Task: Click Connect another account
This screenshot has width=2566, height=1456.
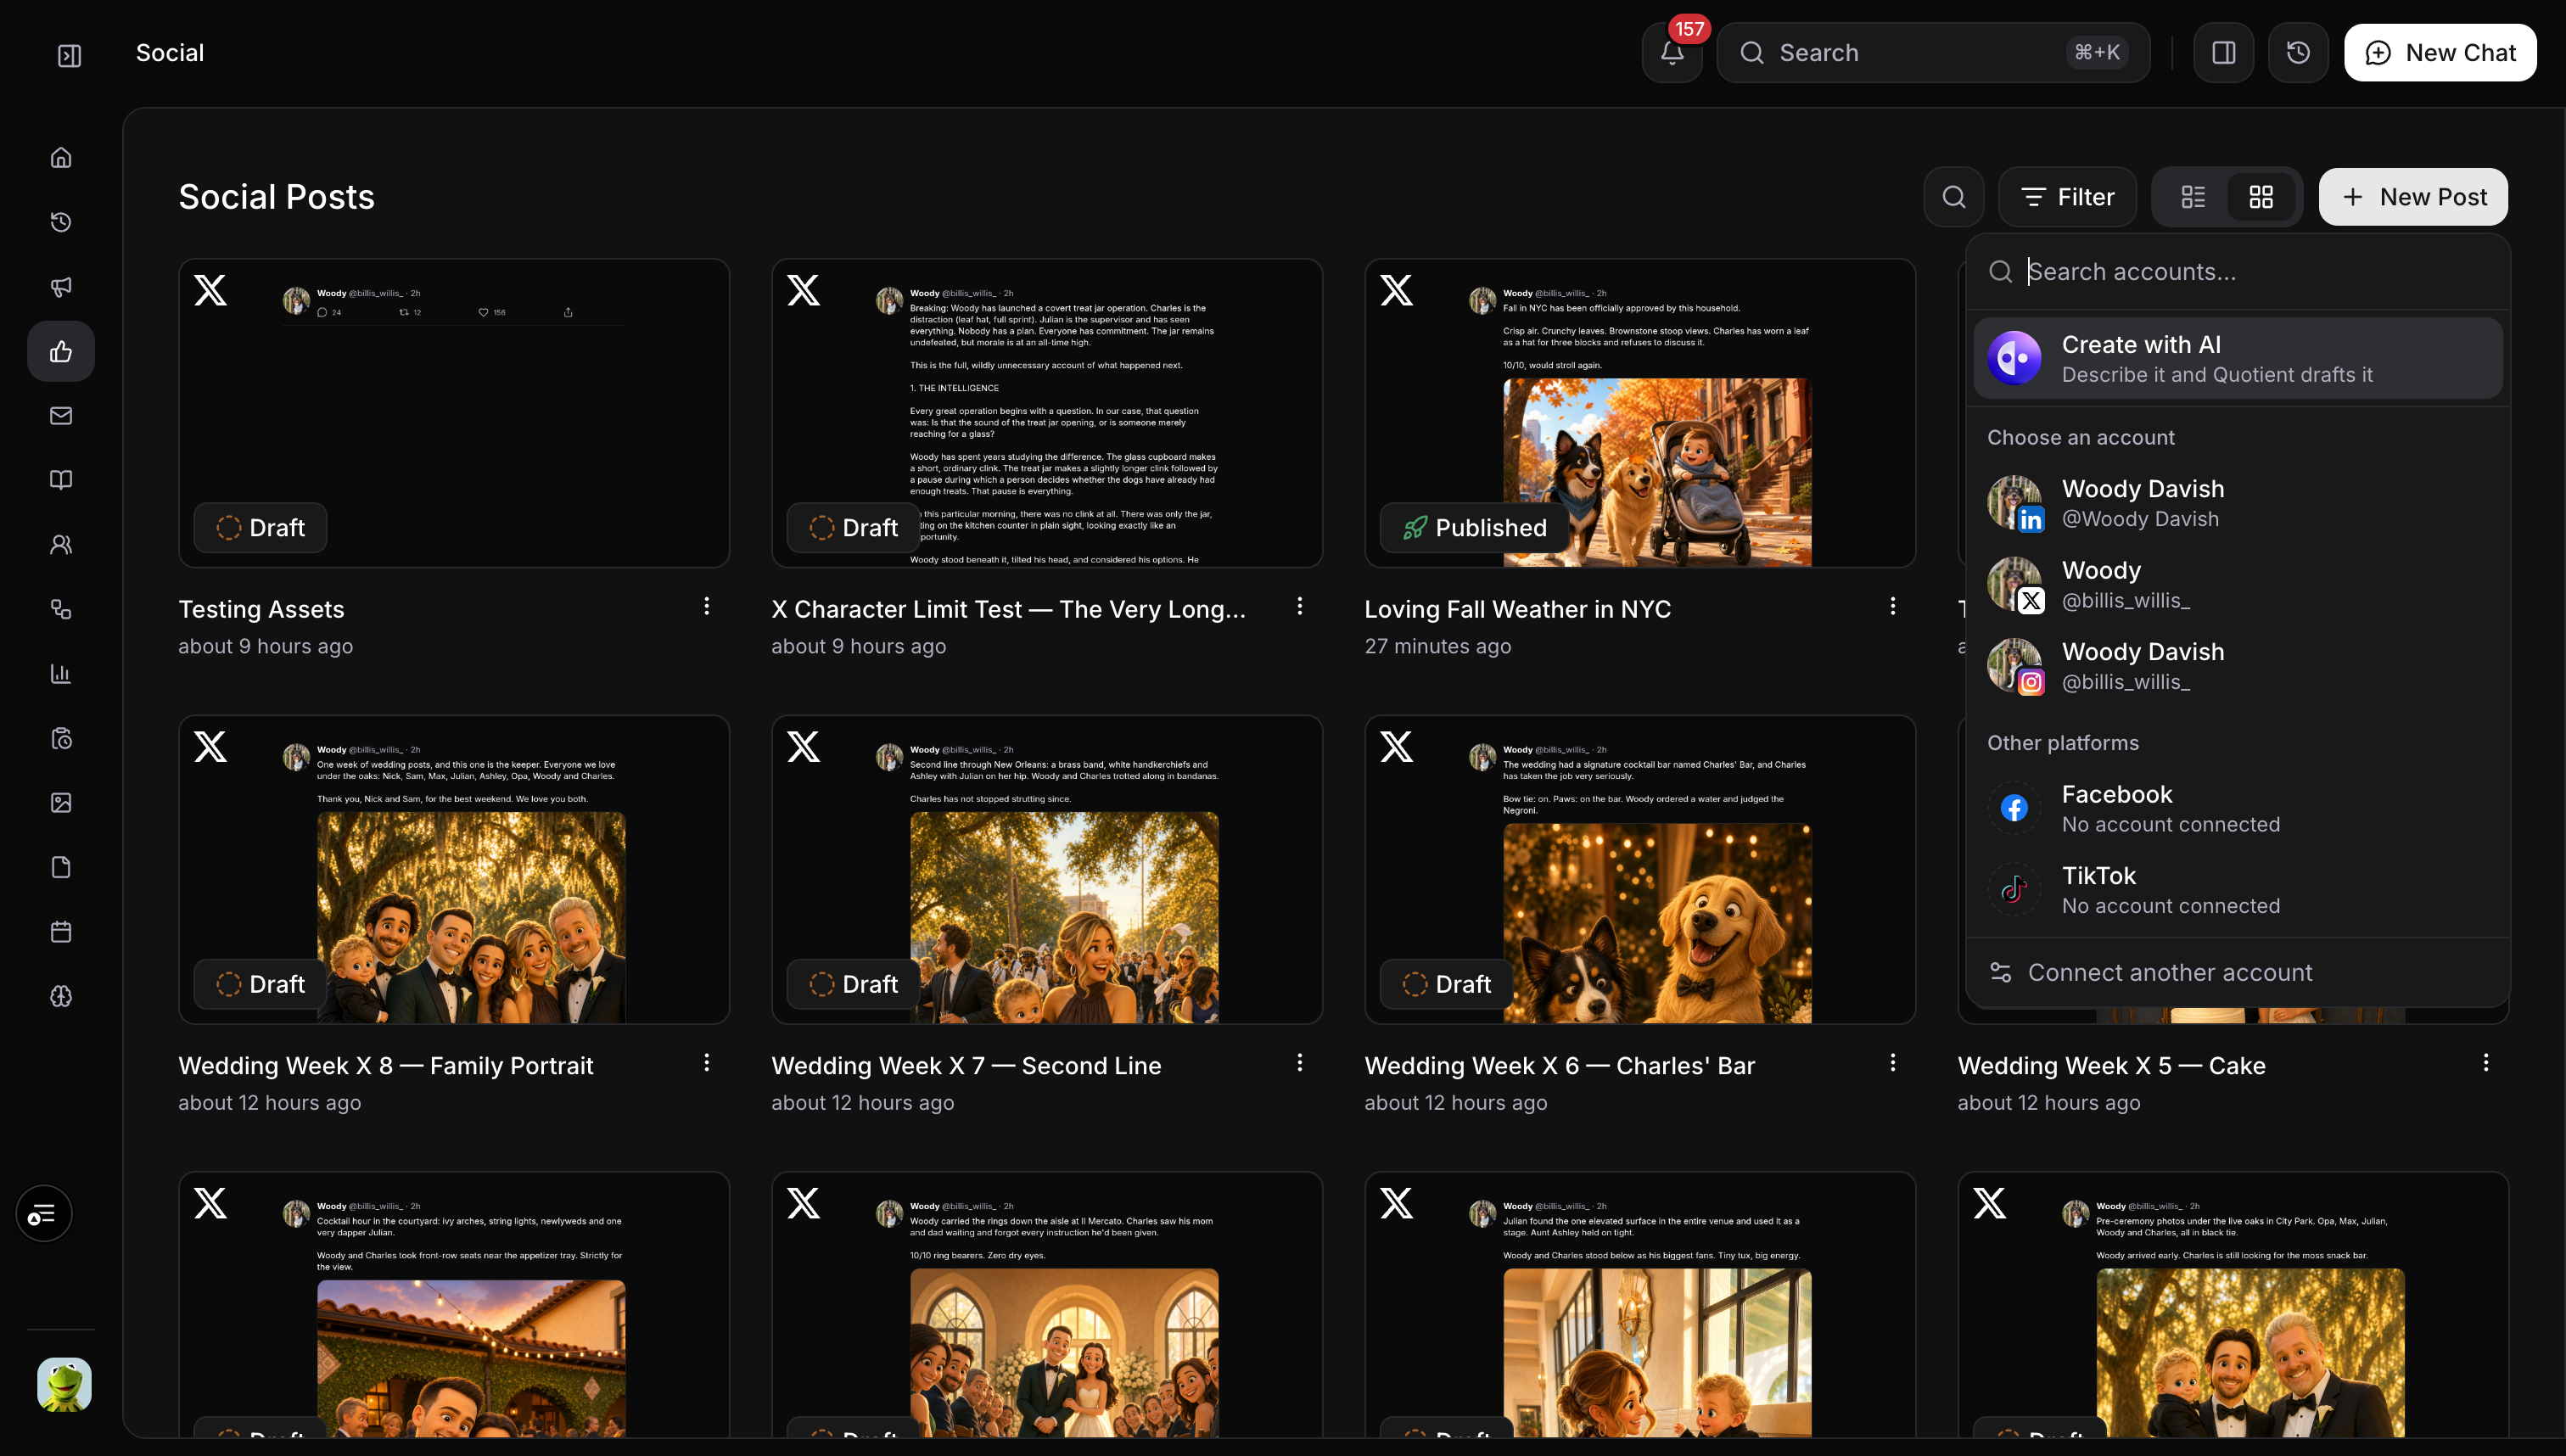Action: (2238, 972)
